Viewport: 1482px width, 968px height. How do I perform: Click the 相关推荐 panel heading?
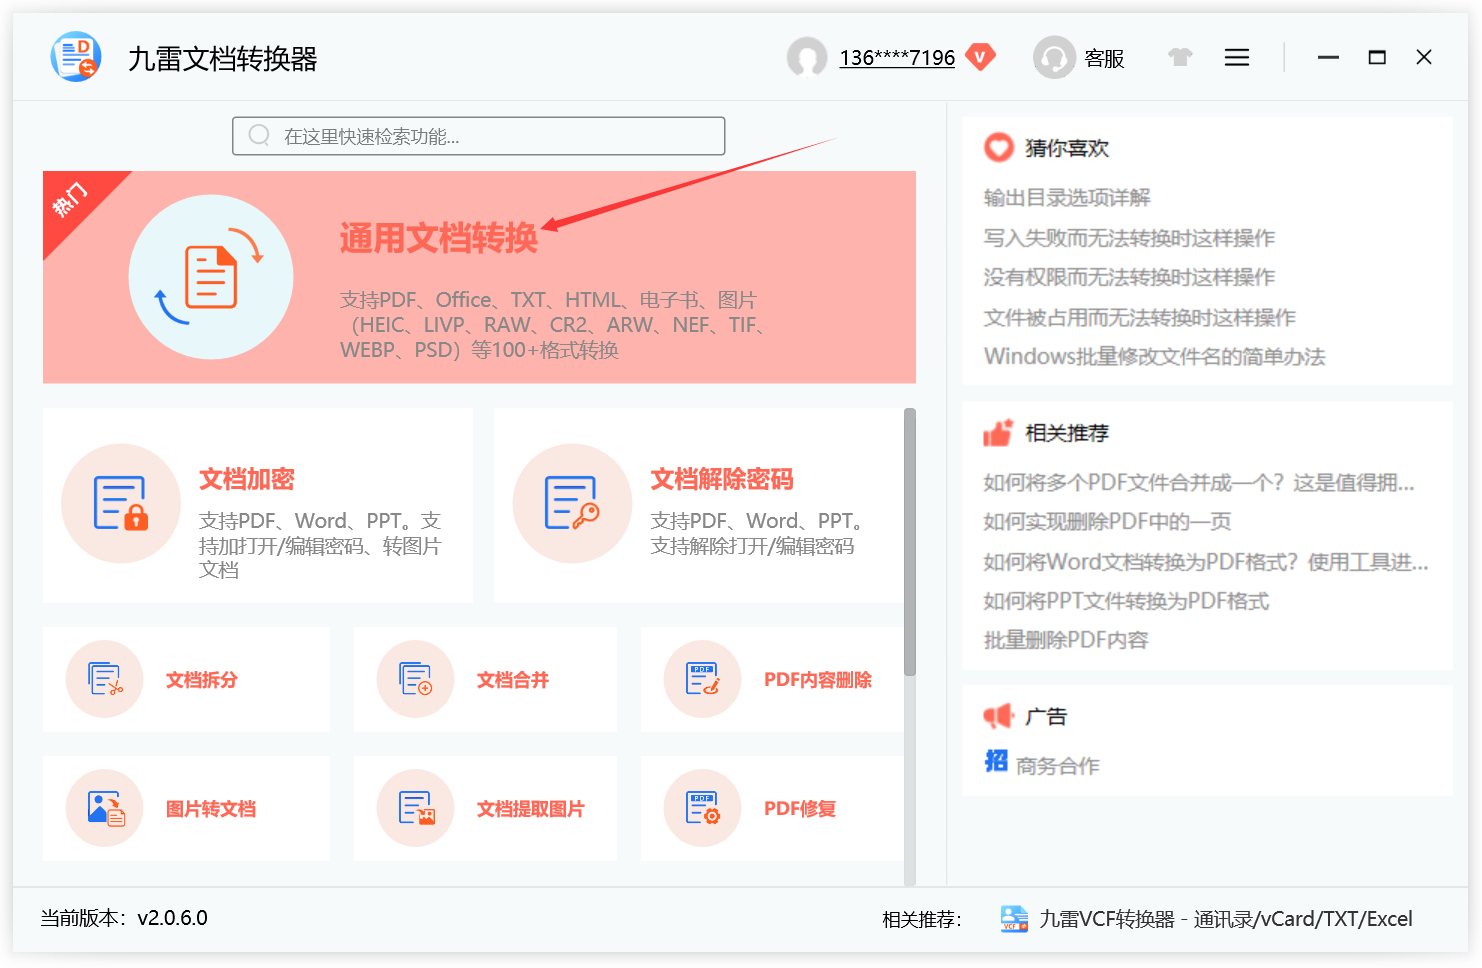tap(1067, 433)
